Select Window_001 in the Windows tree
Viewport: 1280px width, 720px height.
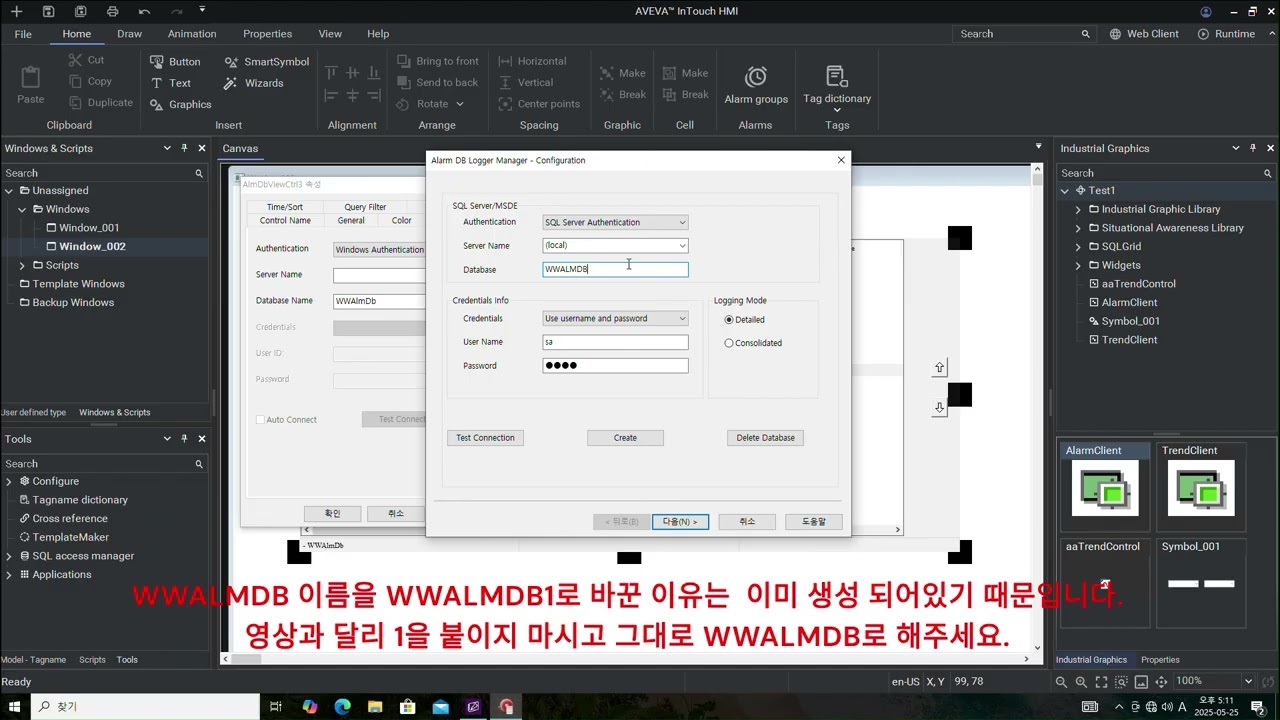pos(88,228)
